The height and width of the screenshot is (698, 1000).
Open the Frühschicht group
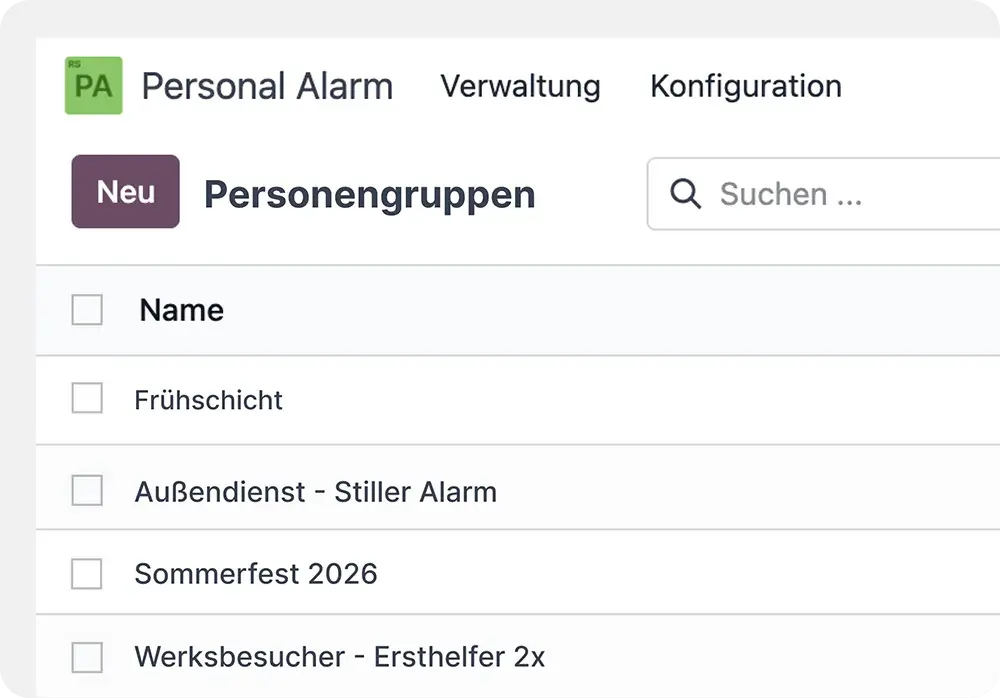click(208, 400)
